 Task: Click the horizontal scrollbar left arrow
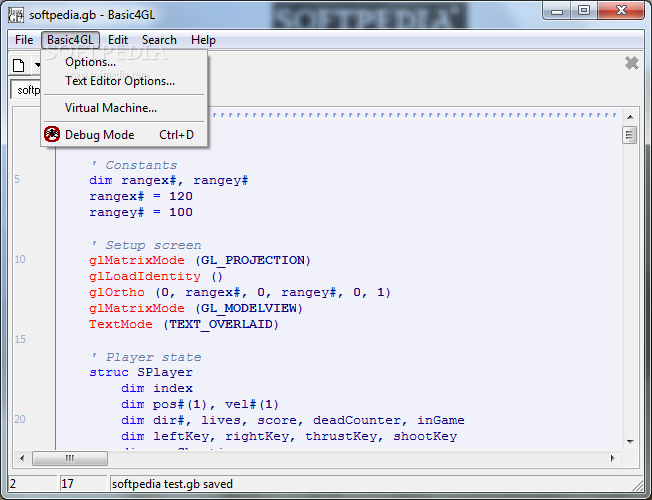[x=22, y=458]
